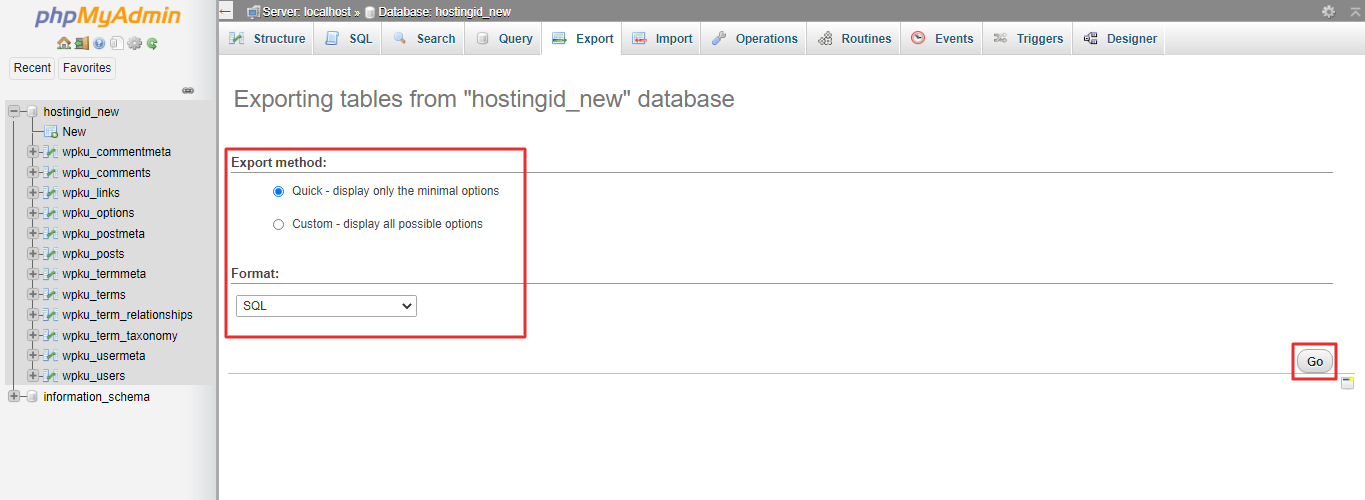Click table icon beside wpku_comments
1365x500 pixels.
click(51, 173)
